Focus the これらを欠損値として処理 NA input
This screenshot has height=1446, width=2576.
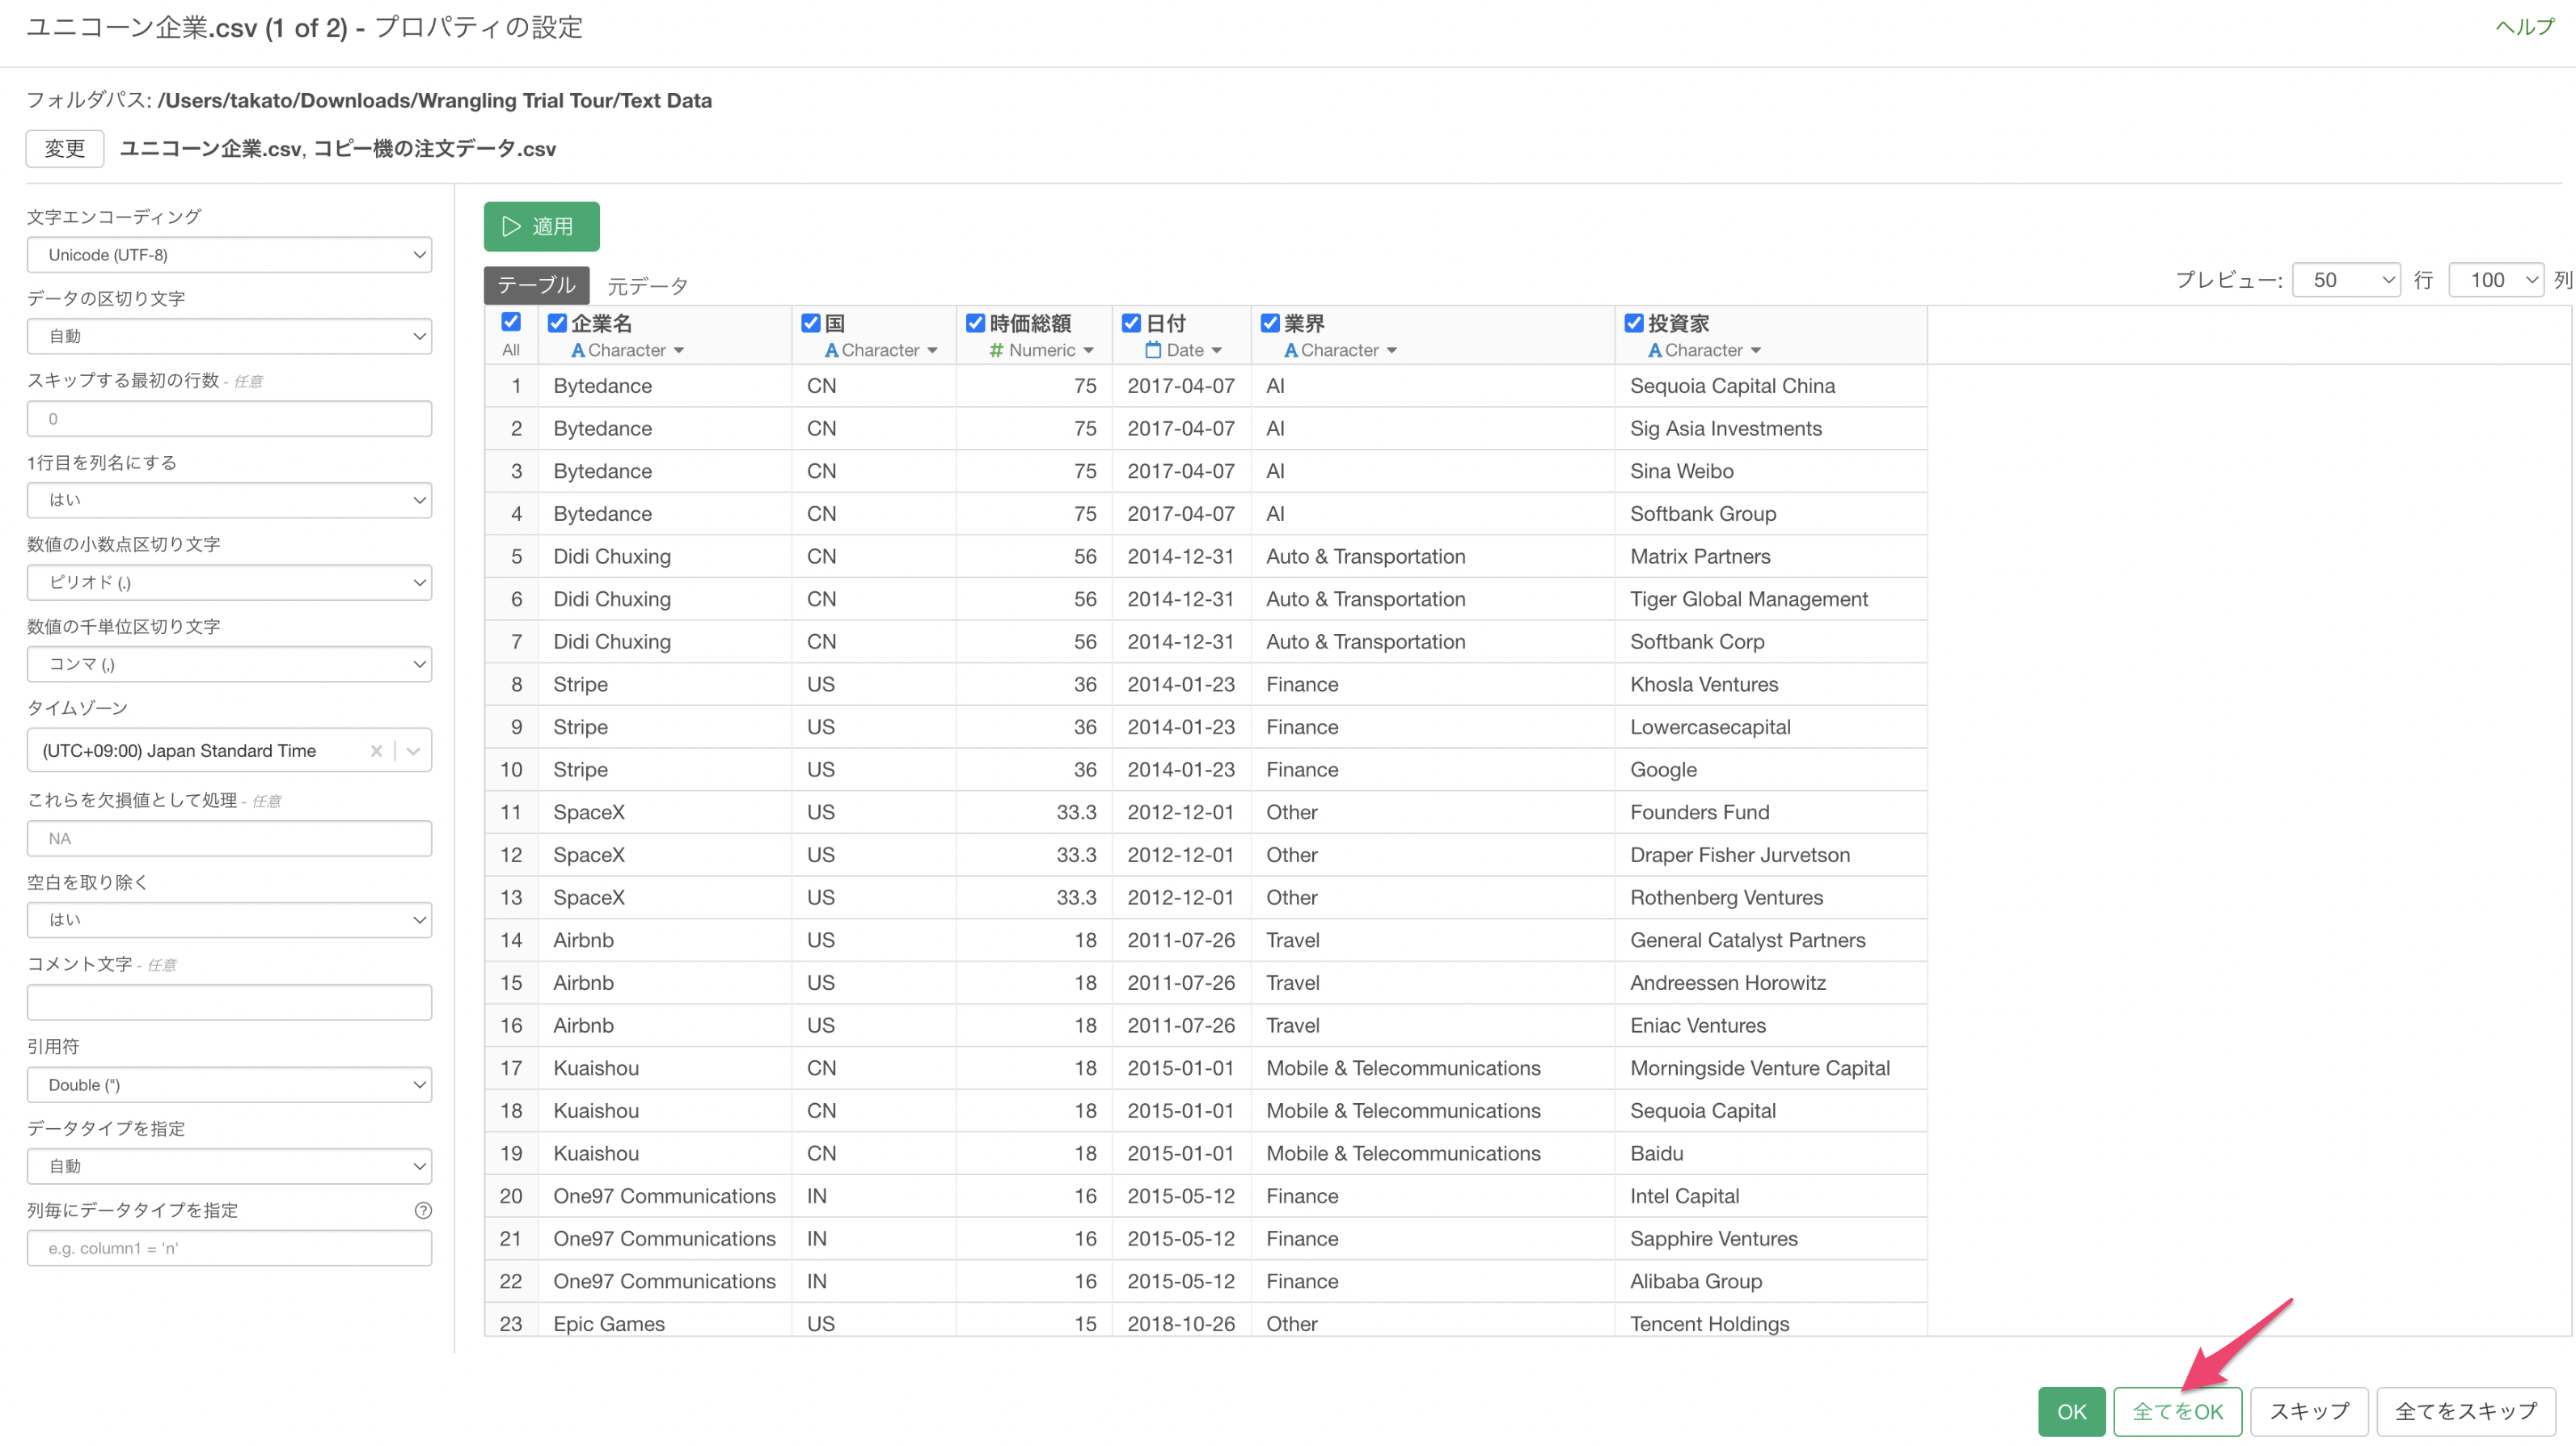click(x=229, y=839)
